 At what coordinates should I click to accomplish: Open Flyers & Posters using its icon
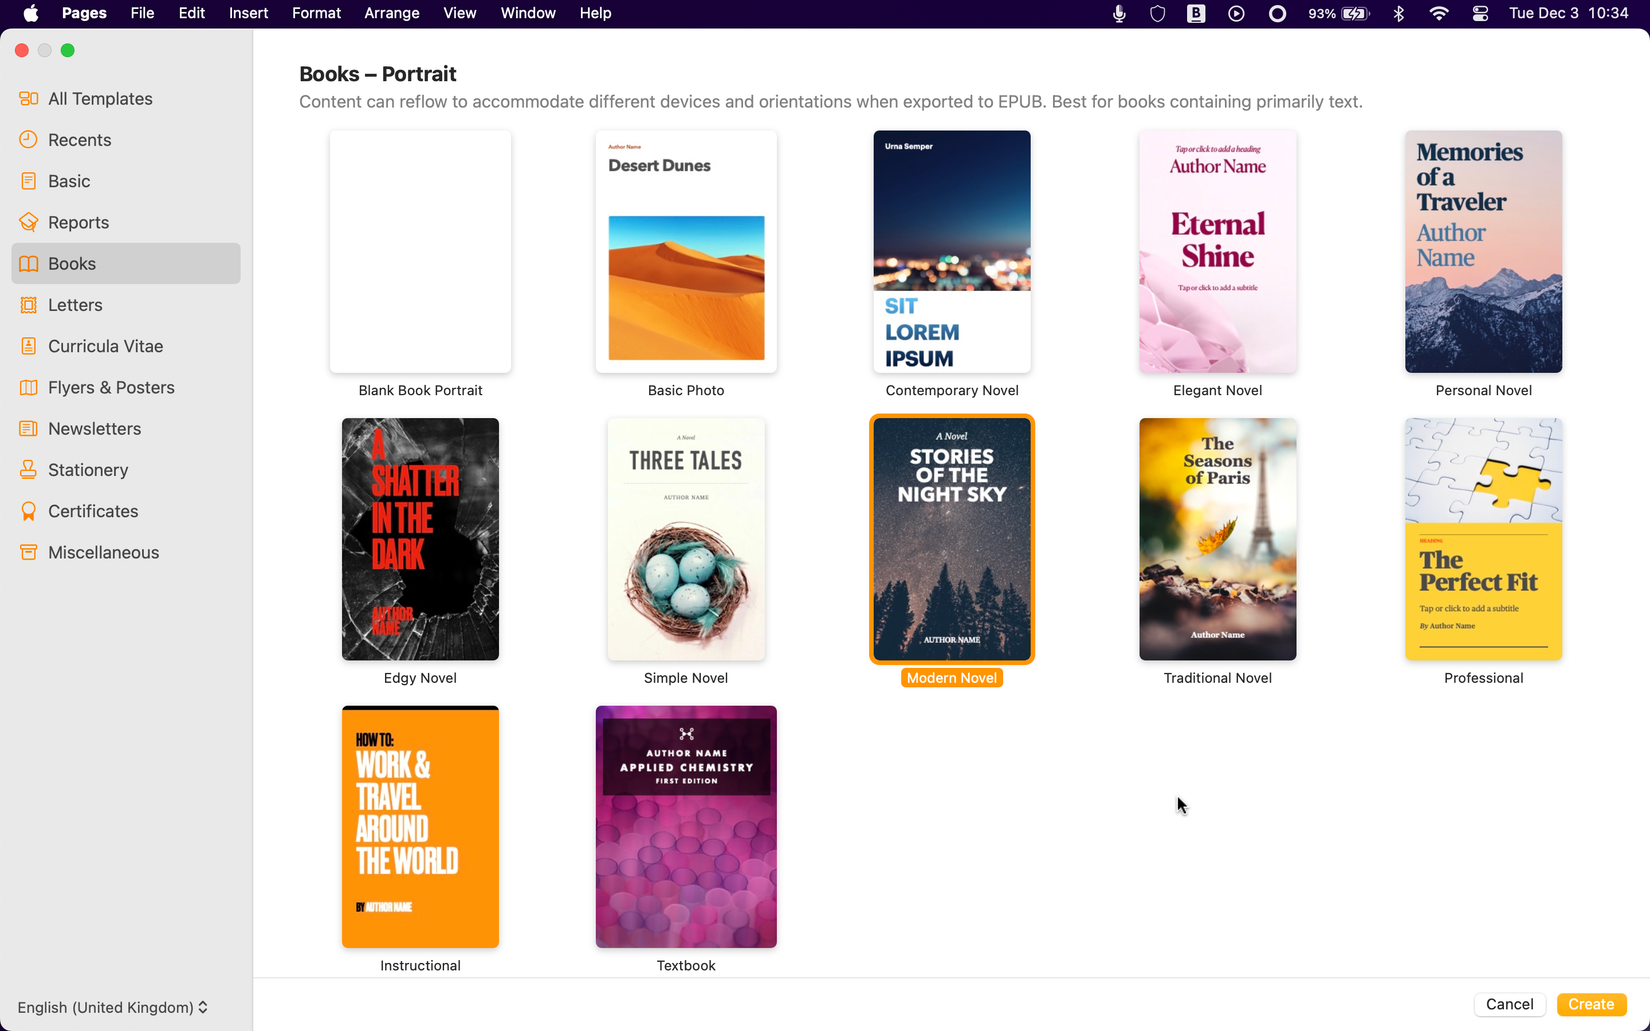29,387
